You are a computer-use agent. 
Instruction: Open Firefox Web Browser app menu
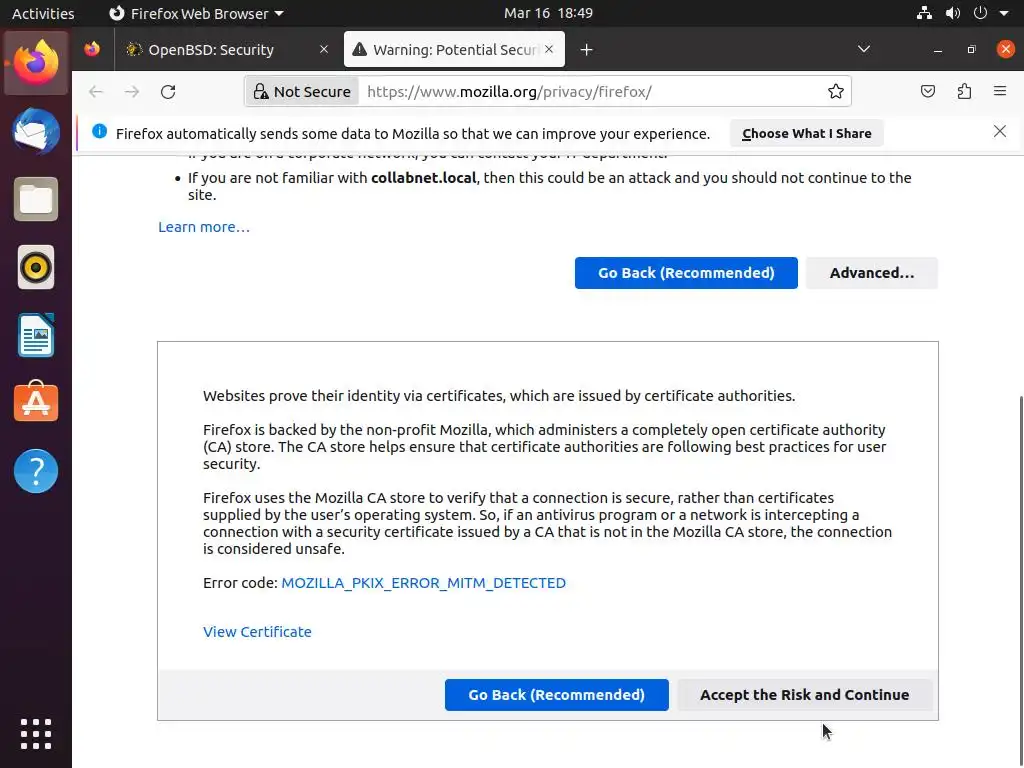196,13
